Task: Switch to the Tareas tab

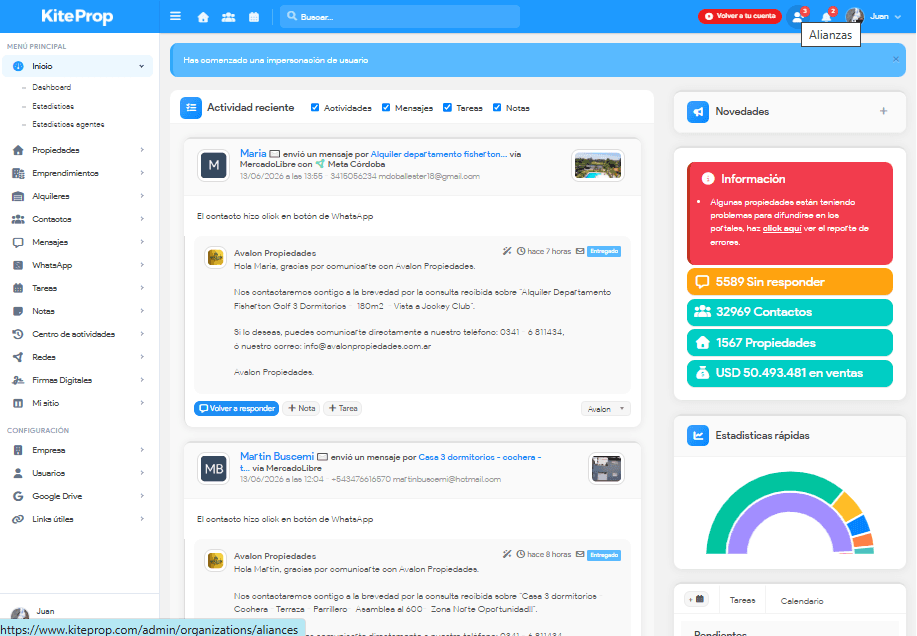Action: point(743,600)
